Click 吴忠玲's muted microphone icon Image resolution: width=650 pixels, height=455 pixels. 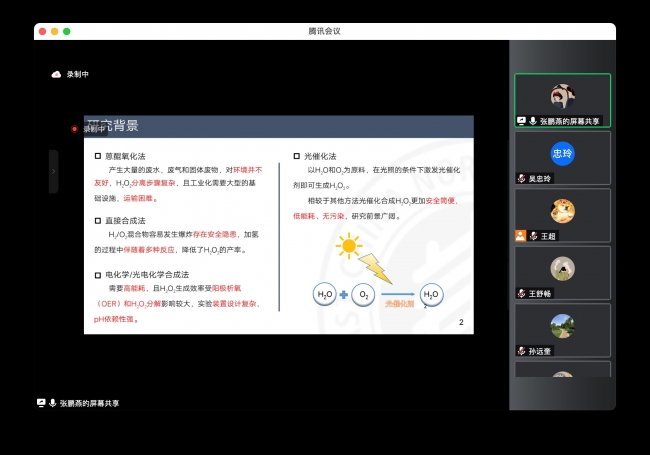[521, 178]
